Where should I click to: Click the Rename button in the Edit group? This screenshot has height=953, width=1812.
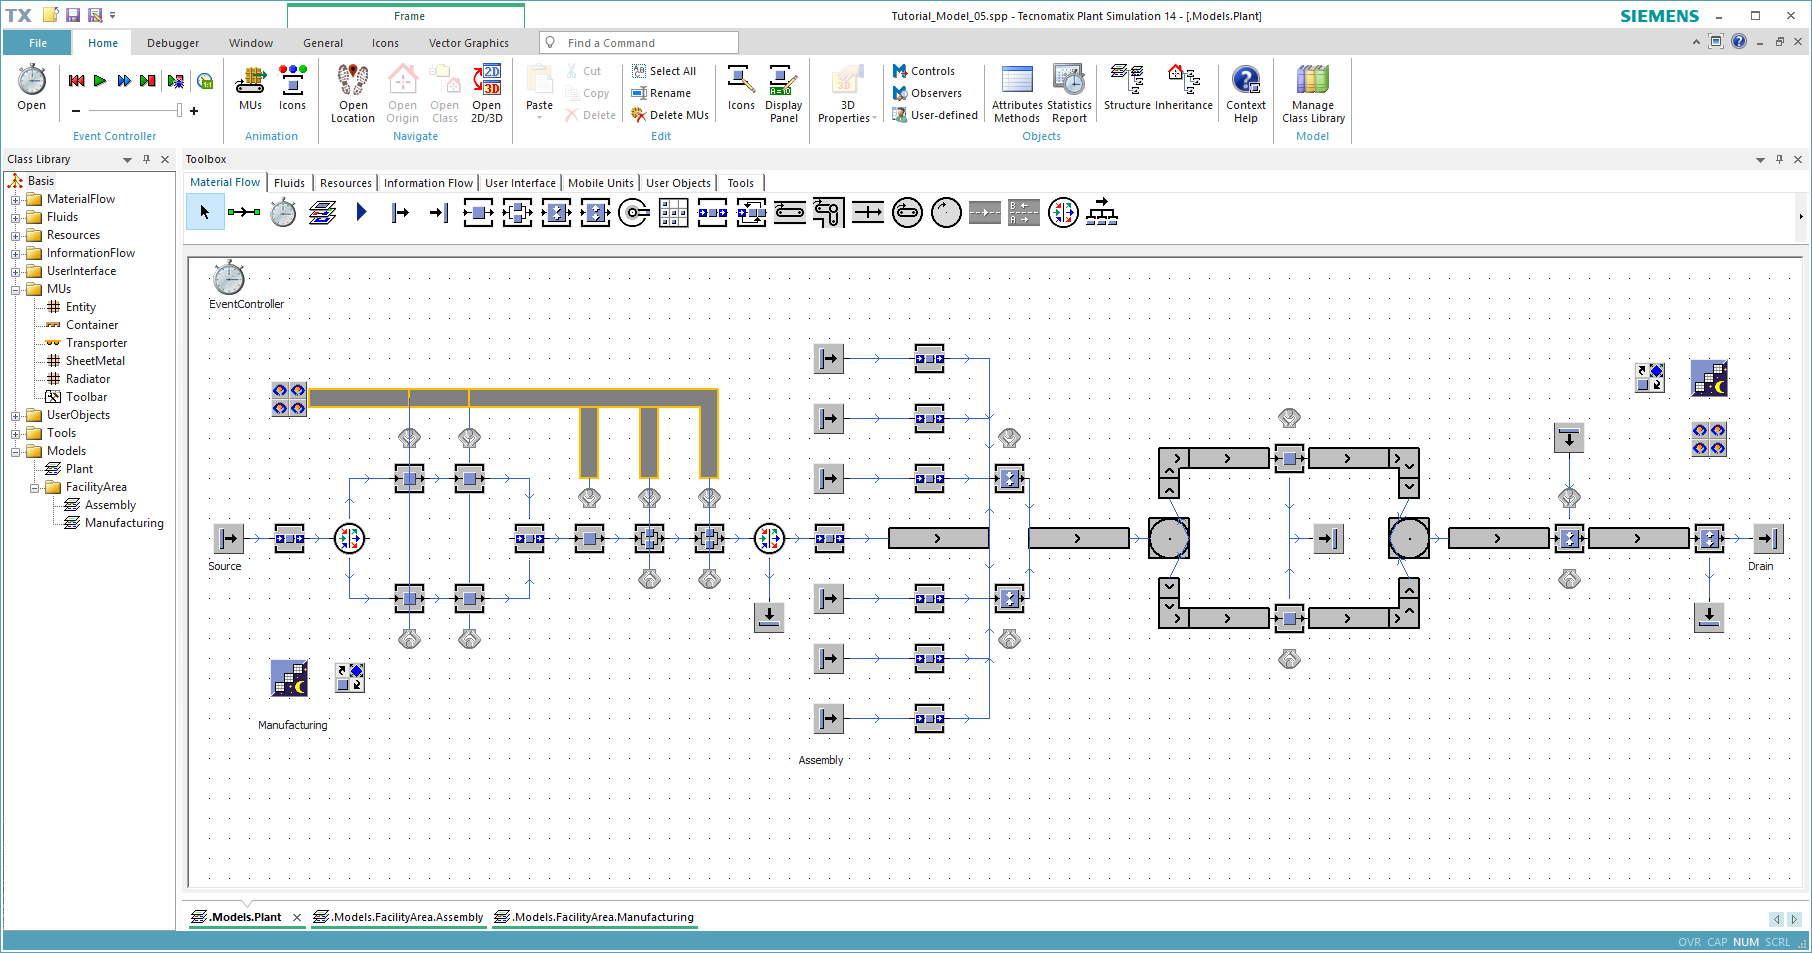coord(664,93)
